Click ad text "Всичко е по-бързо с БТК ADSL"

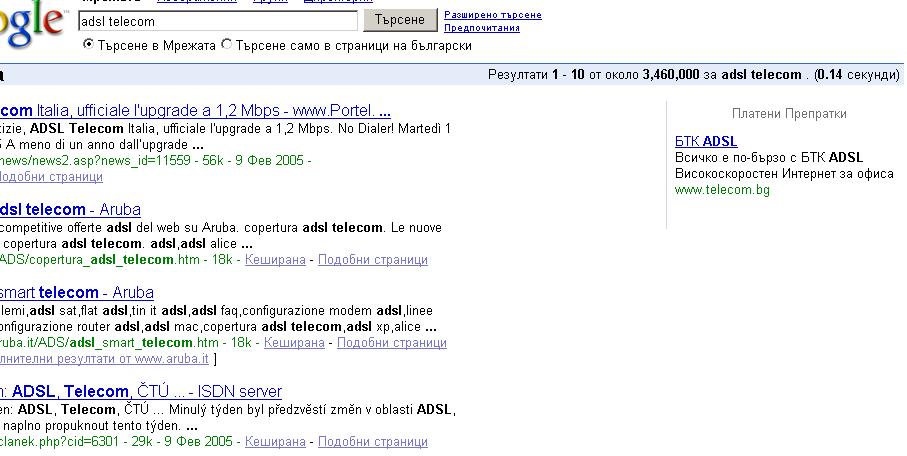point(769,157)
